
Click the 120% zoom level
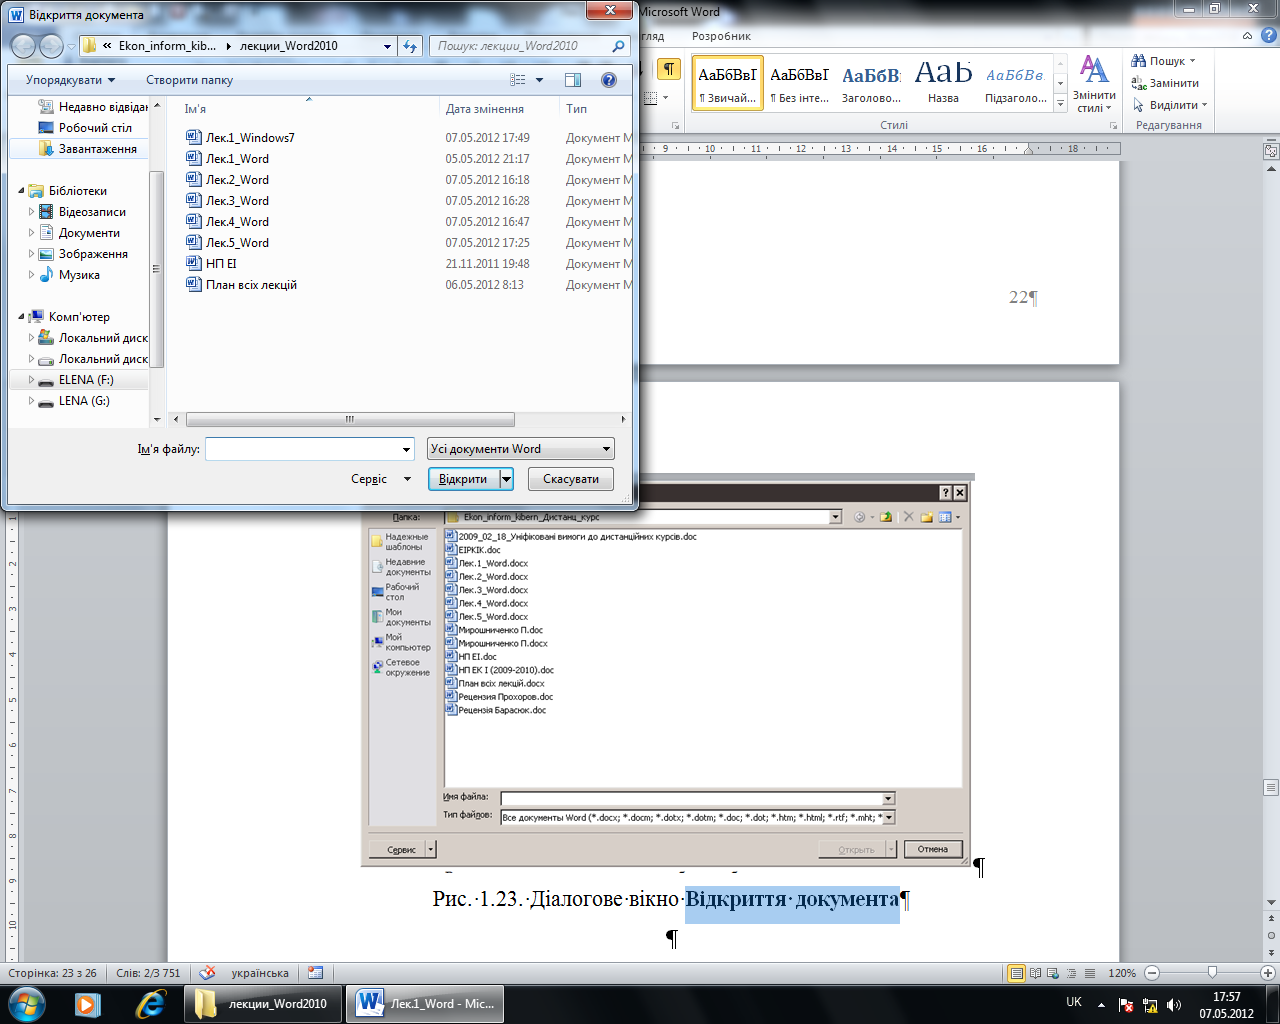tap(1122, 973)
